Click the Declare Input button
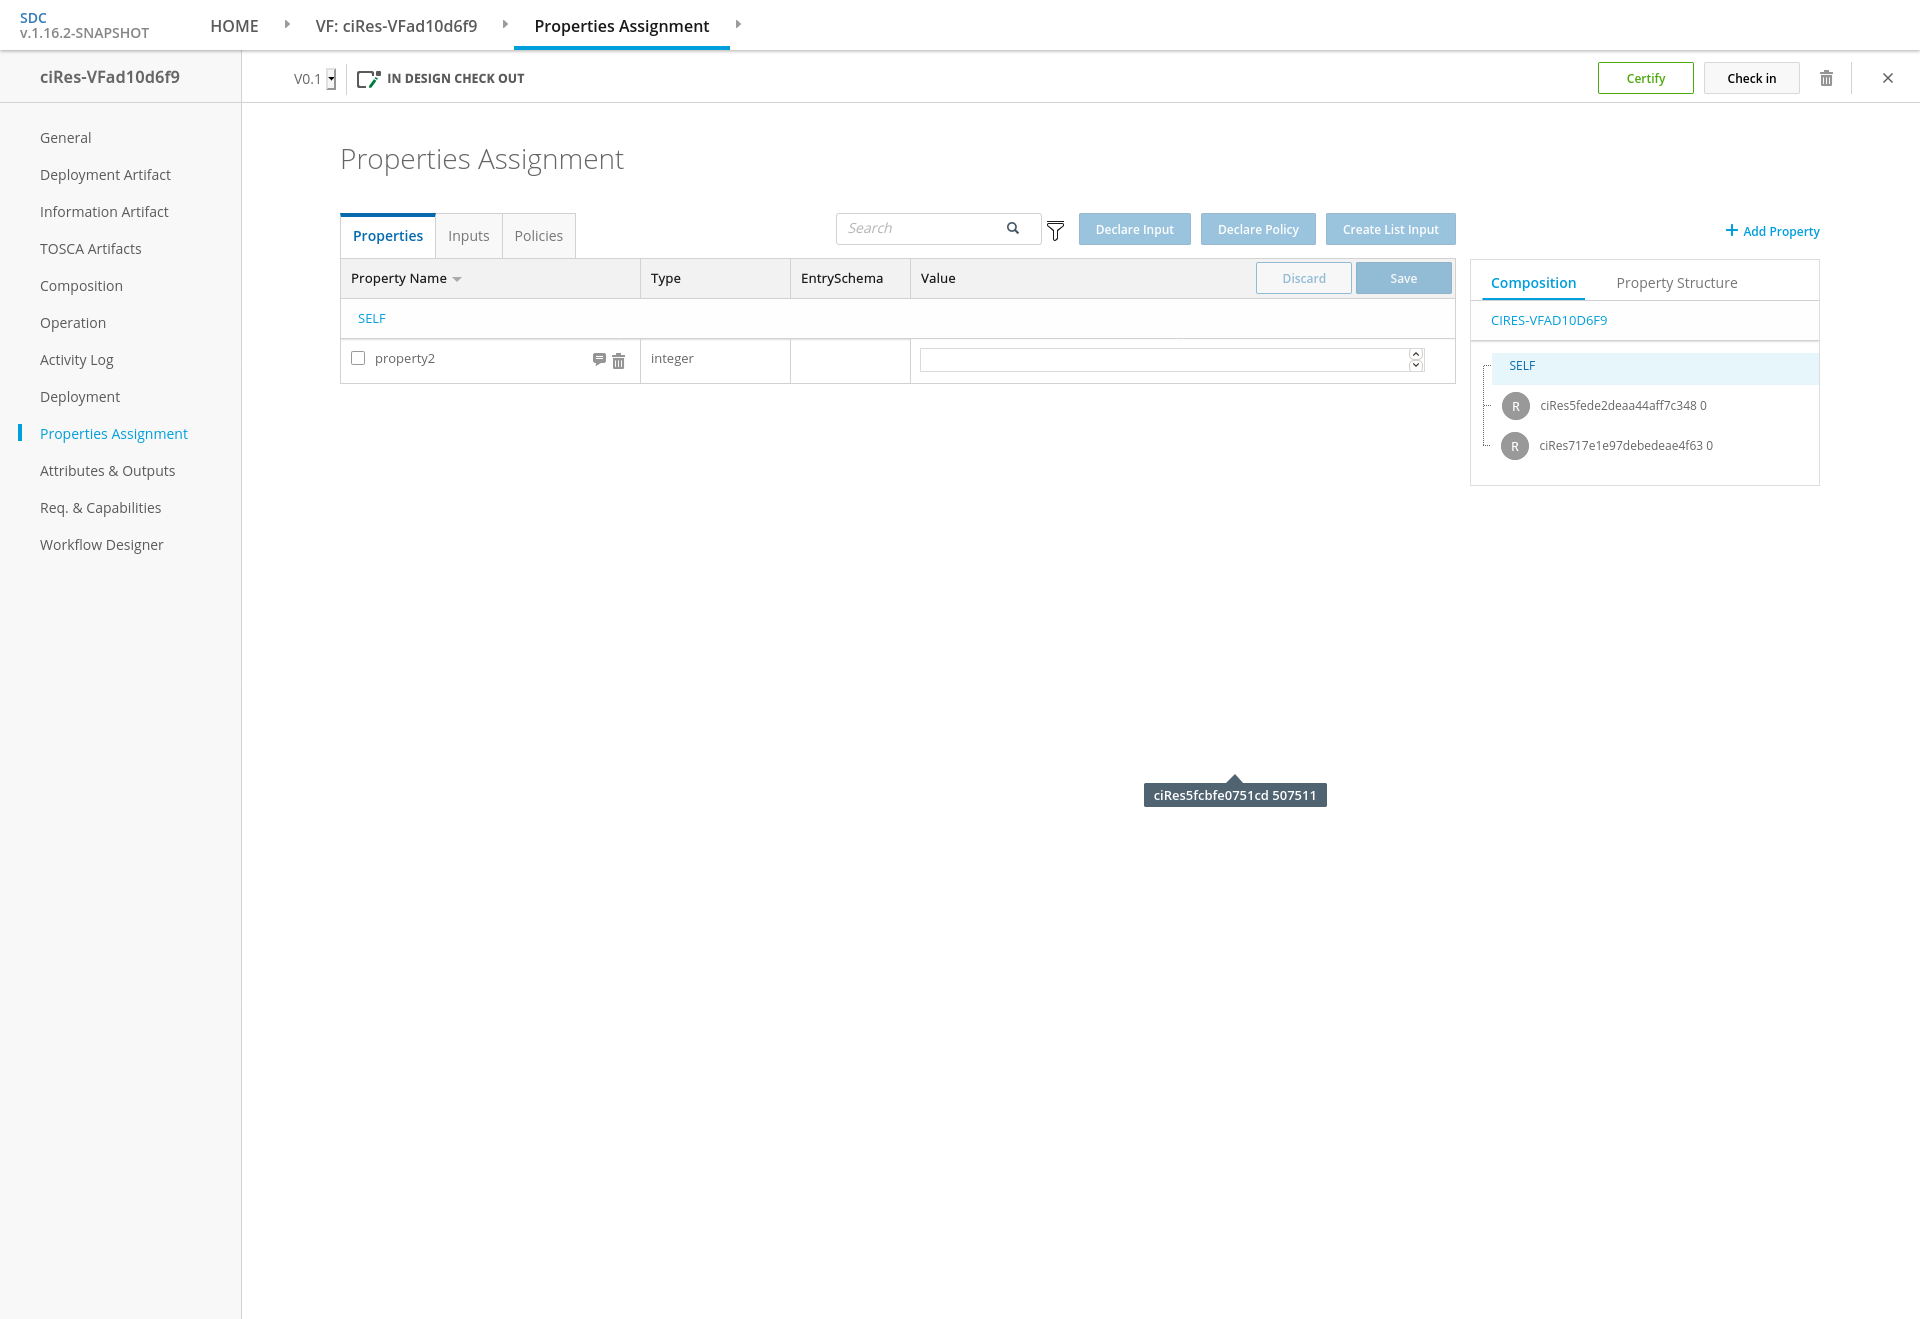 (x=1134, y=229)
